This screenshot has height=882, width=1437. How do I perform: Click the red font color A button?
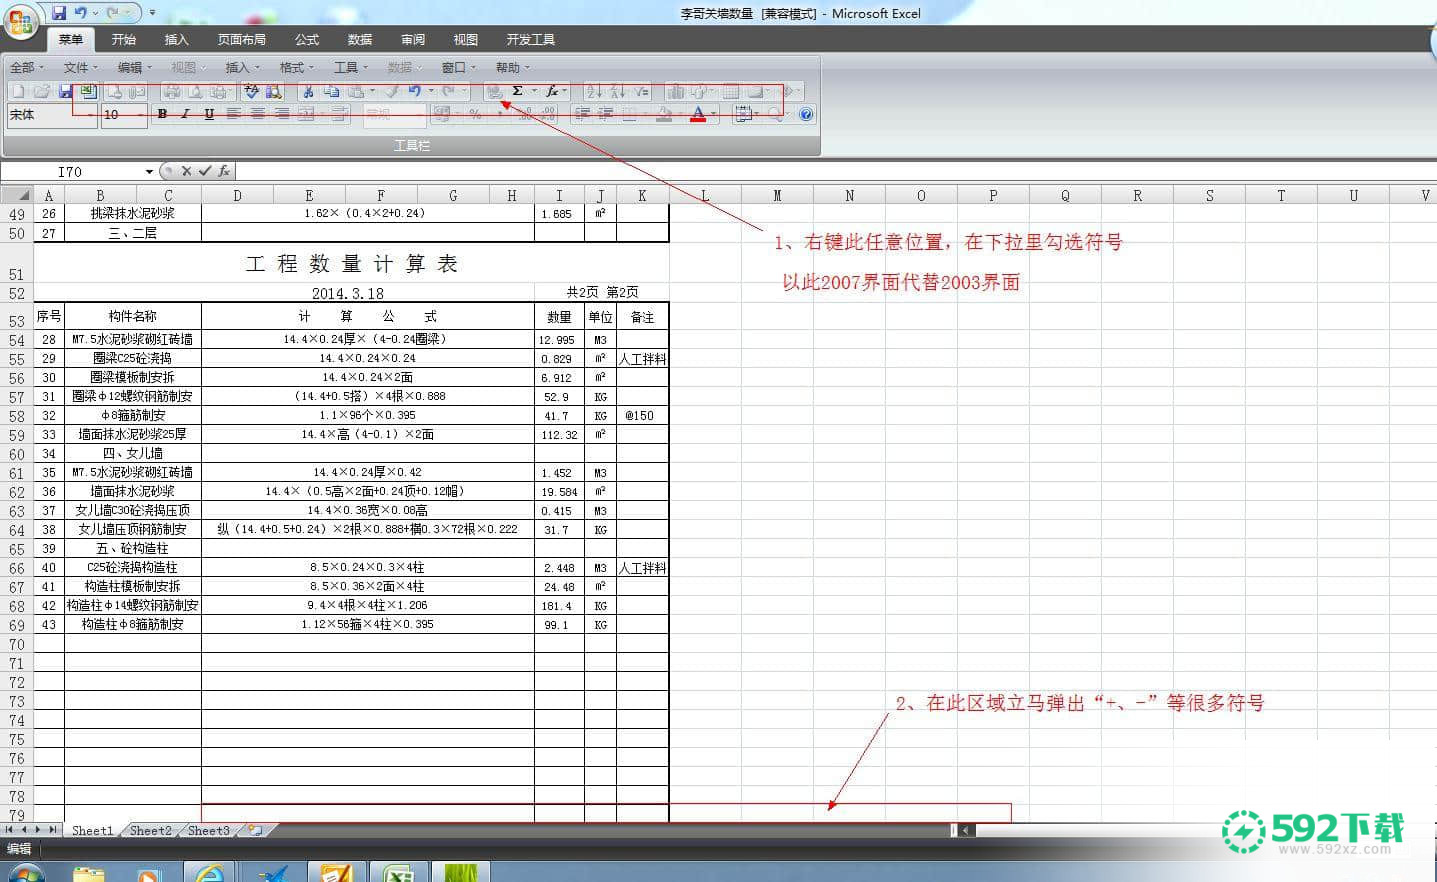pyautogui.click(x=698, y=114)
